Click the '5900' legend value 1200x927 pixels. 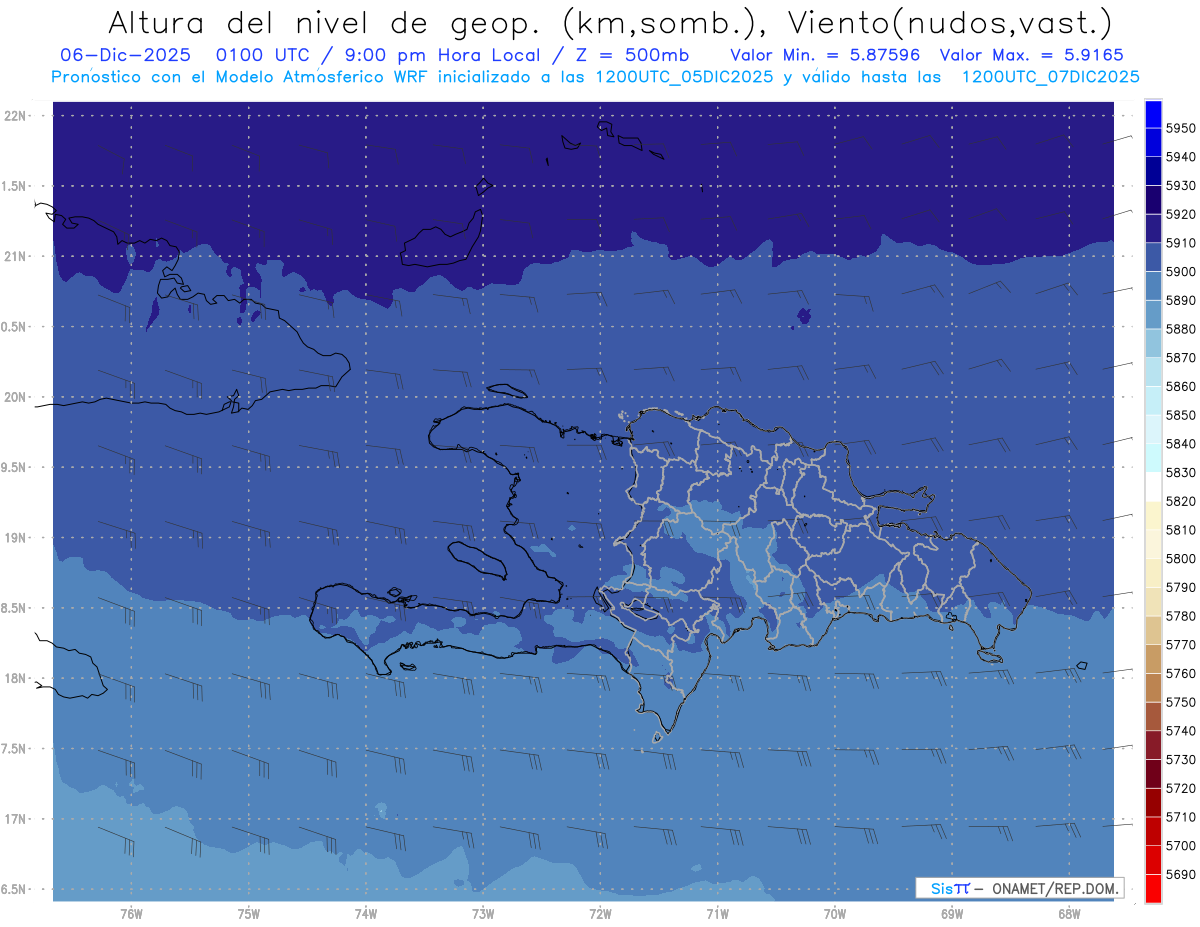pos(1181,272)
